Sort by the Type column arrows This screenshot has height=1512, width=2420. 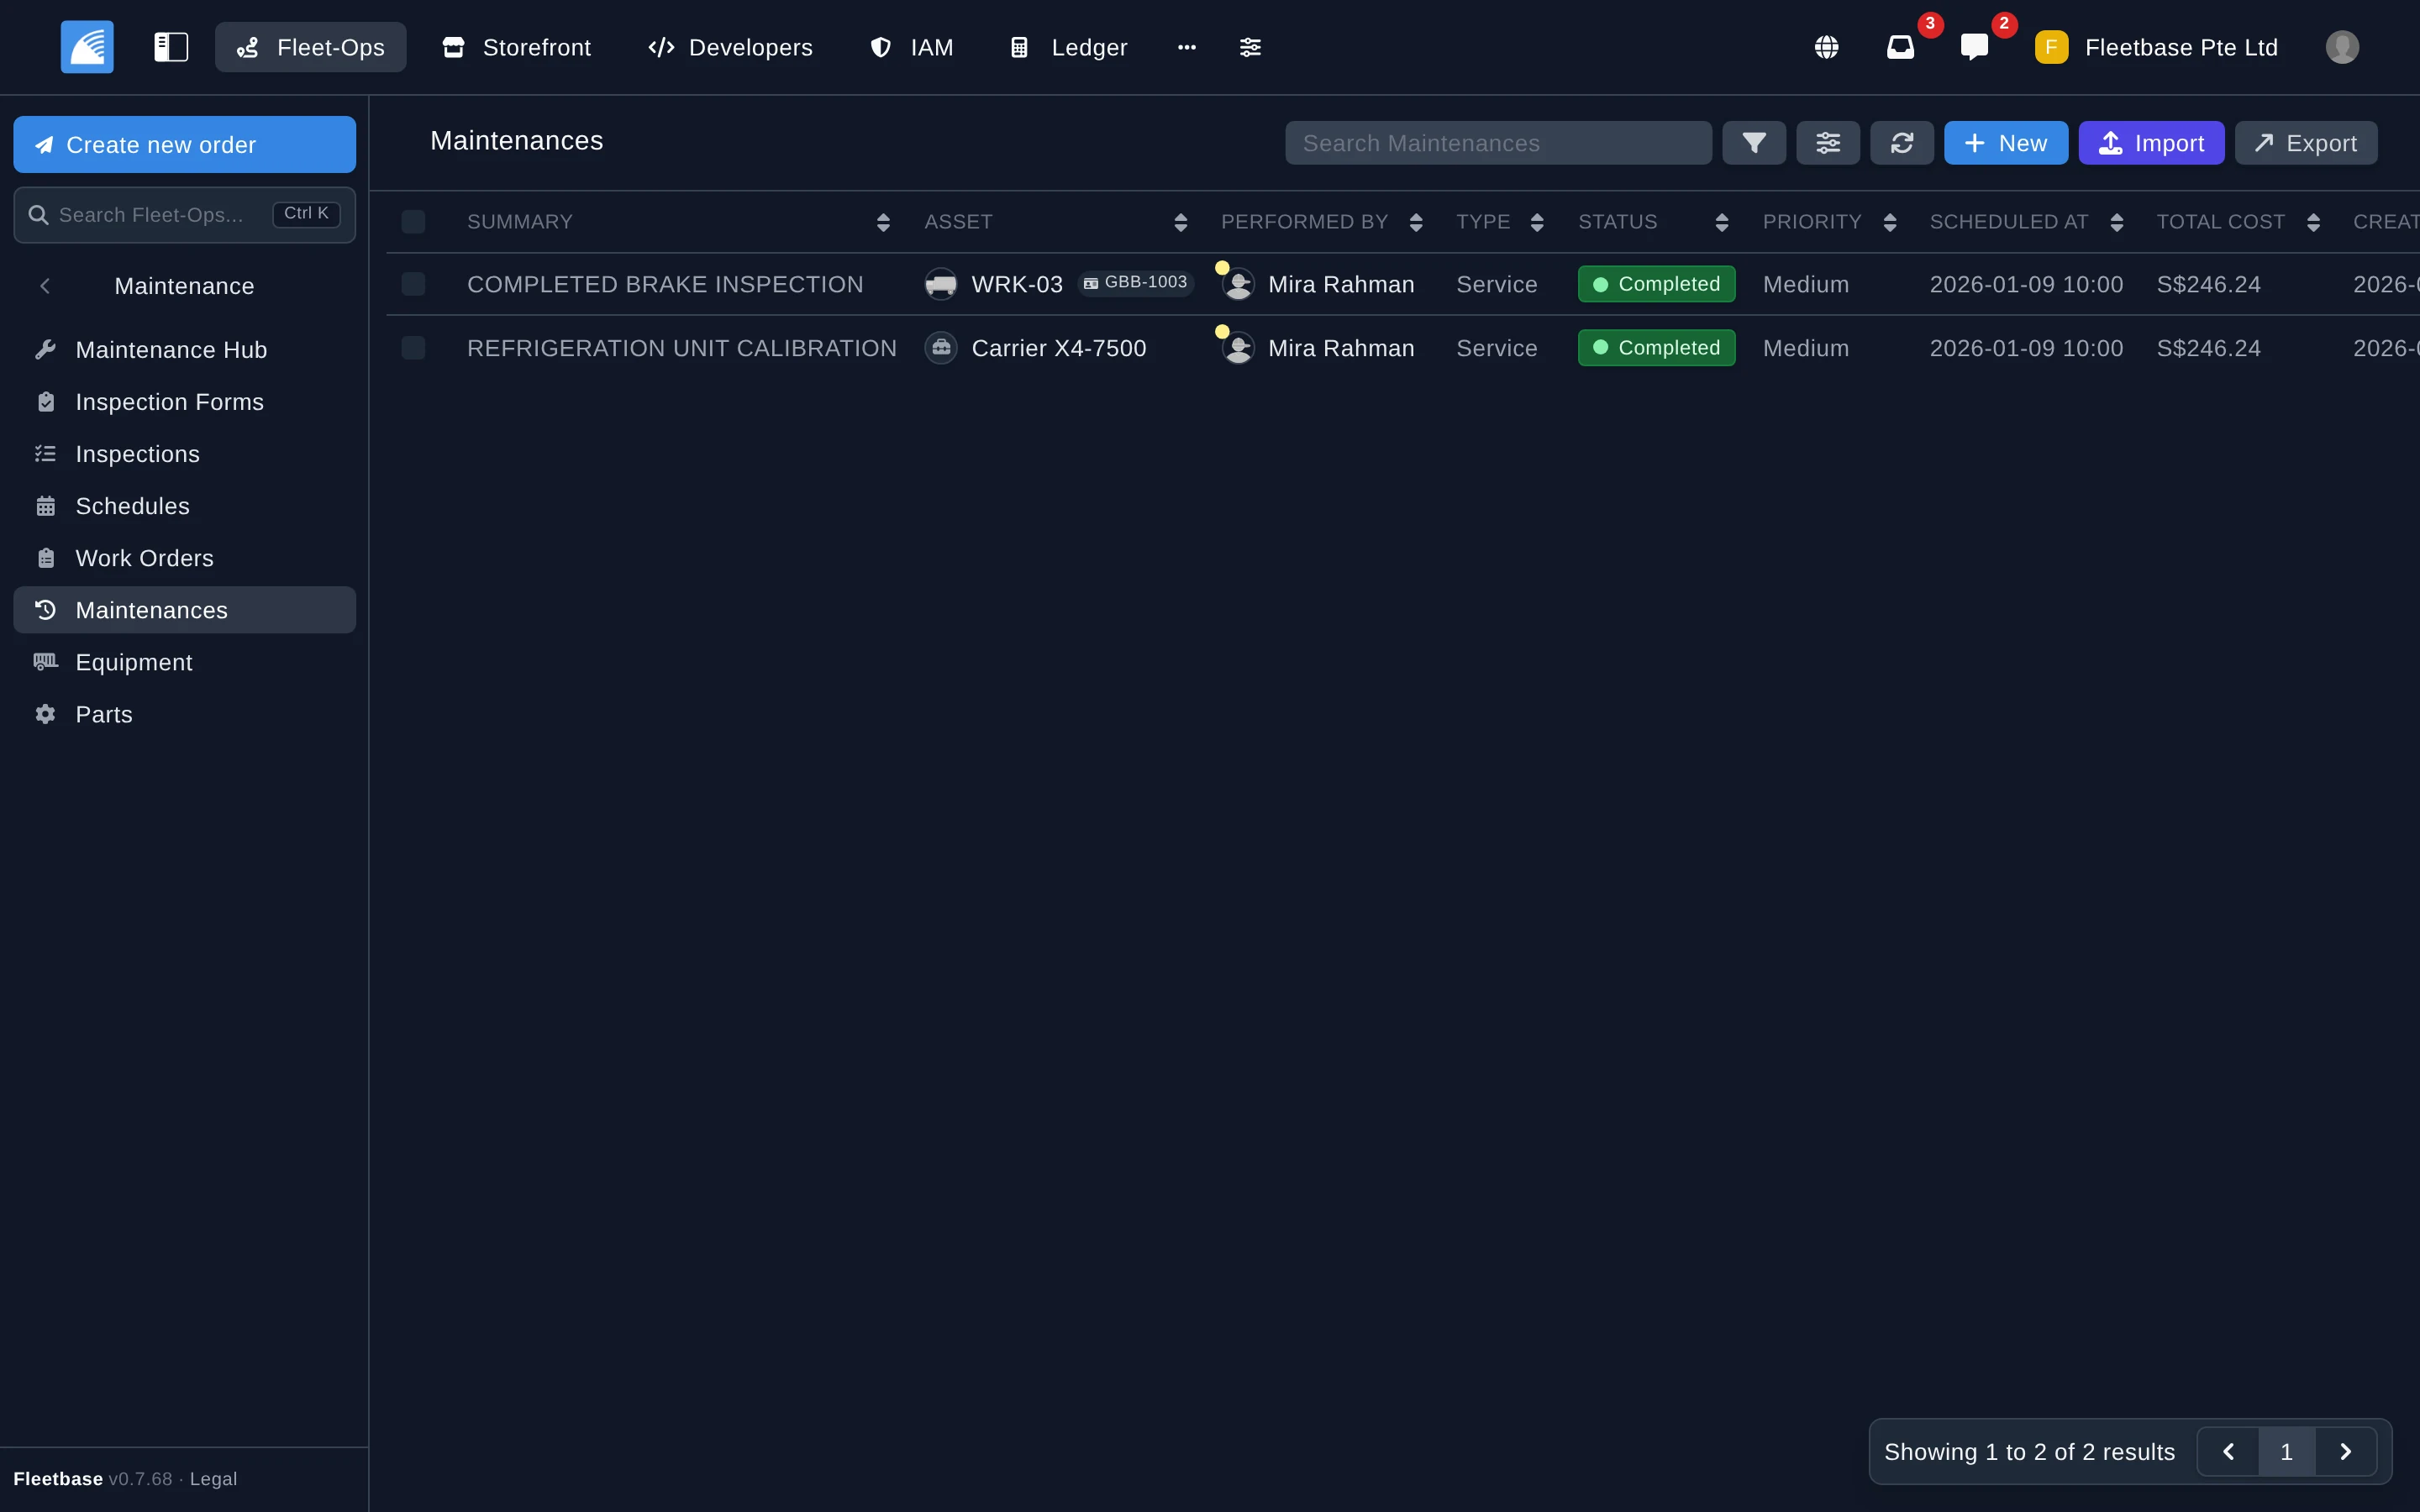[x=1537, y=222]
